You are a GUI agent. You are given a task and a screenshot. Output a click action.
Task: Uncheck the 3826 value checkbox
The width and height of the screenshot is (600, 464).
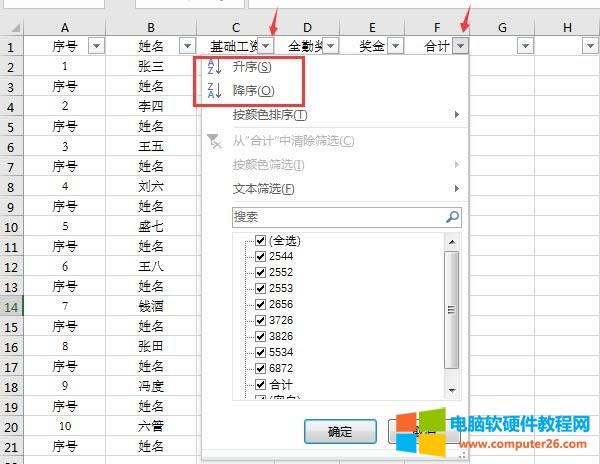(261, 336)
